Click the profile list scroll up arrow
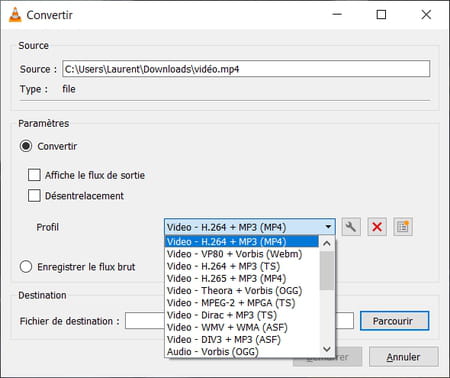Viewport: 450px width, 378px height. click(327, 244)
